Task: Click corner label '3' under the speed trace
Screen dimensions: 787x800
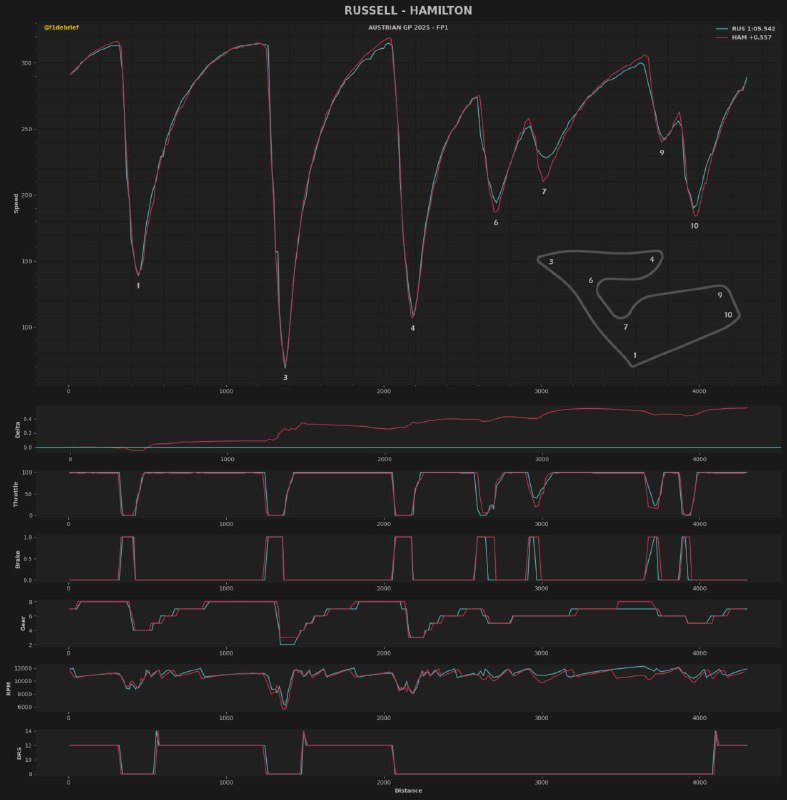Action: coord(285,378)
